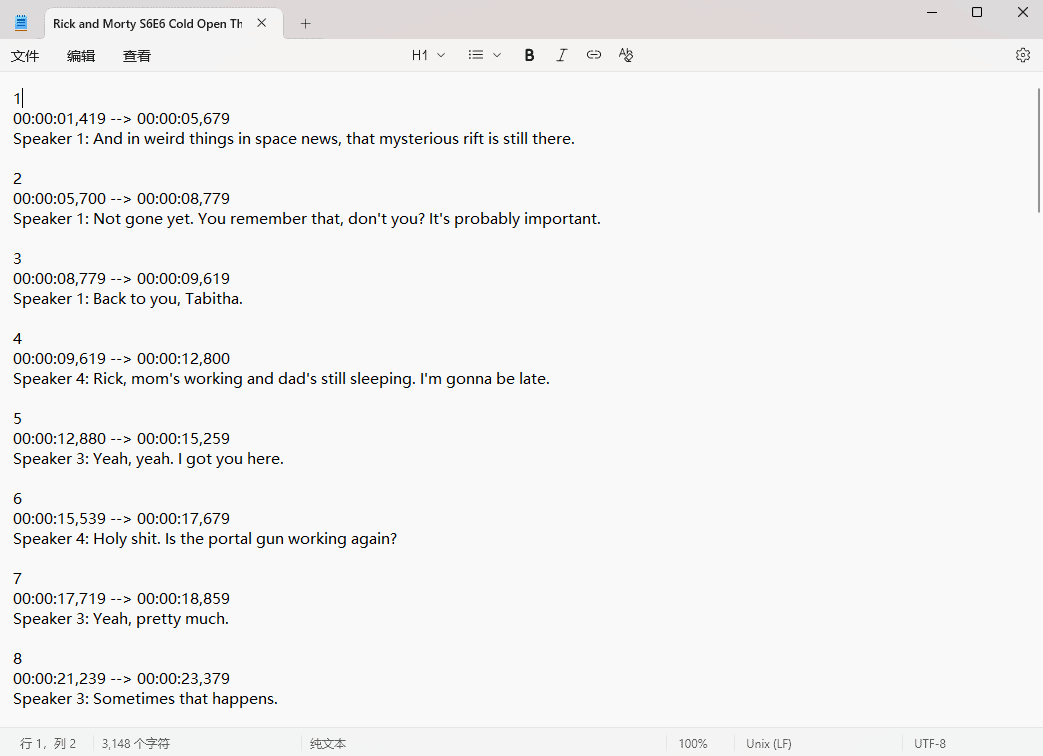Click the UTF-8 encoding indicator

(x=929, y=744)
